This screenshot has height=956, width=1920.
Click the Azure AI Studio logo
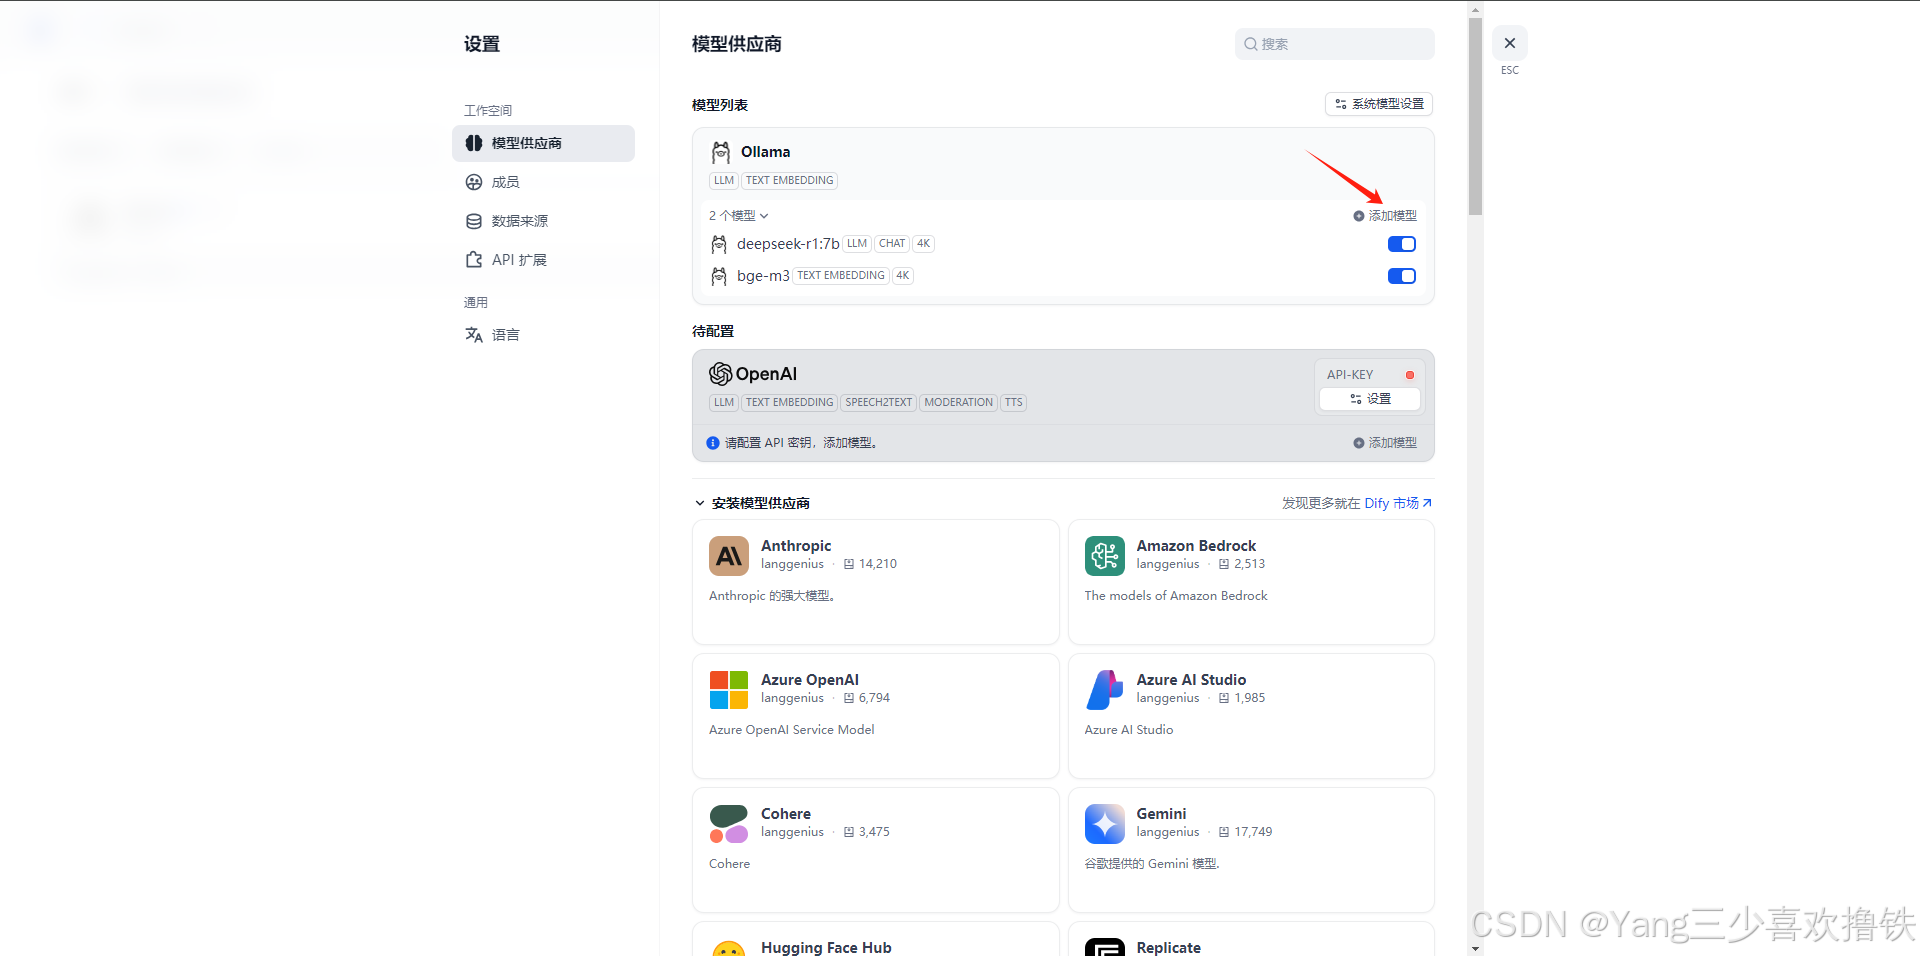tap(1105, 690)
